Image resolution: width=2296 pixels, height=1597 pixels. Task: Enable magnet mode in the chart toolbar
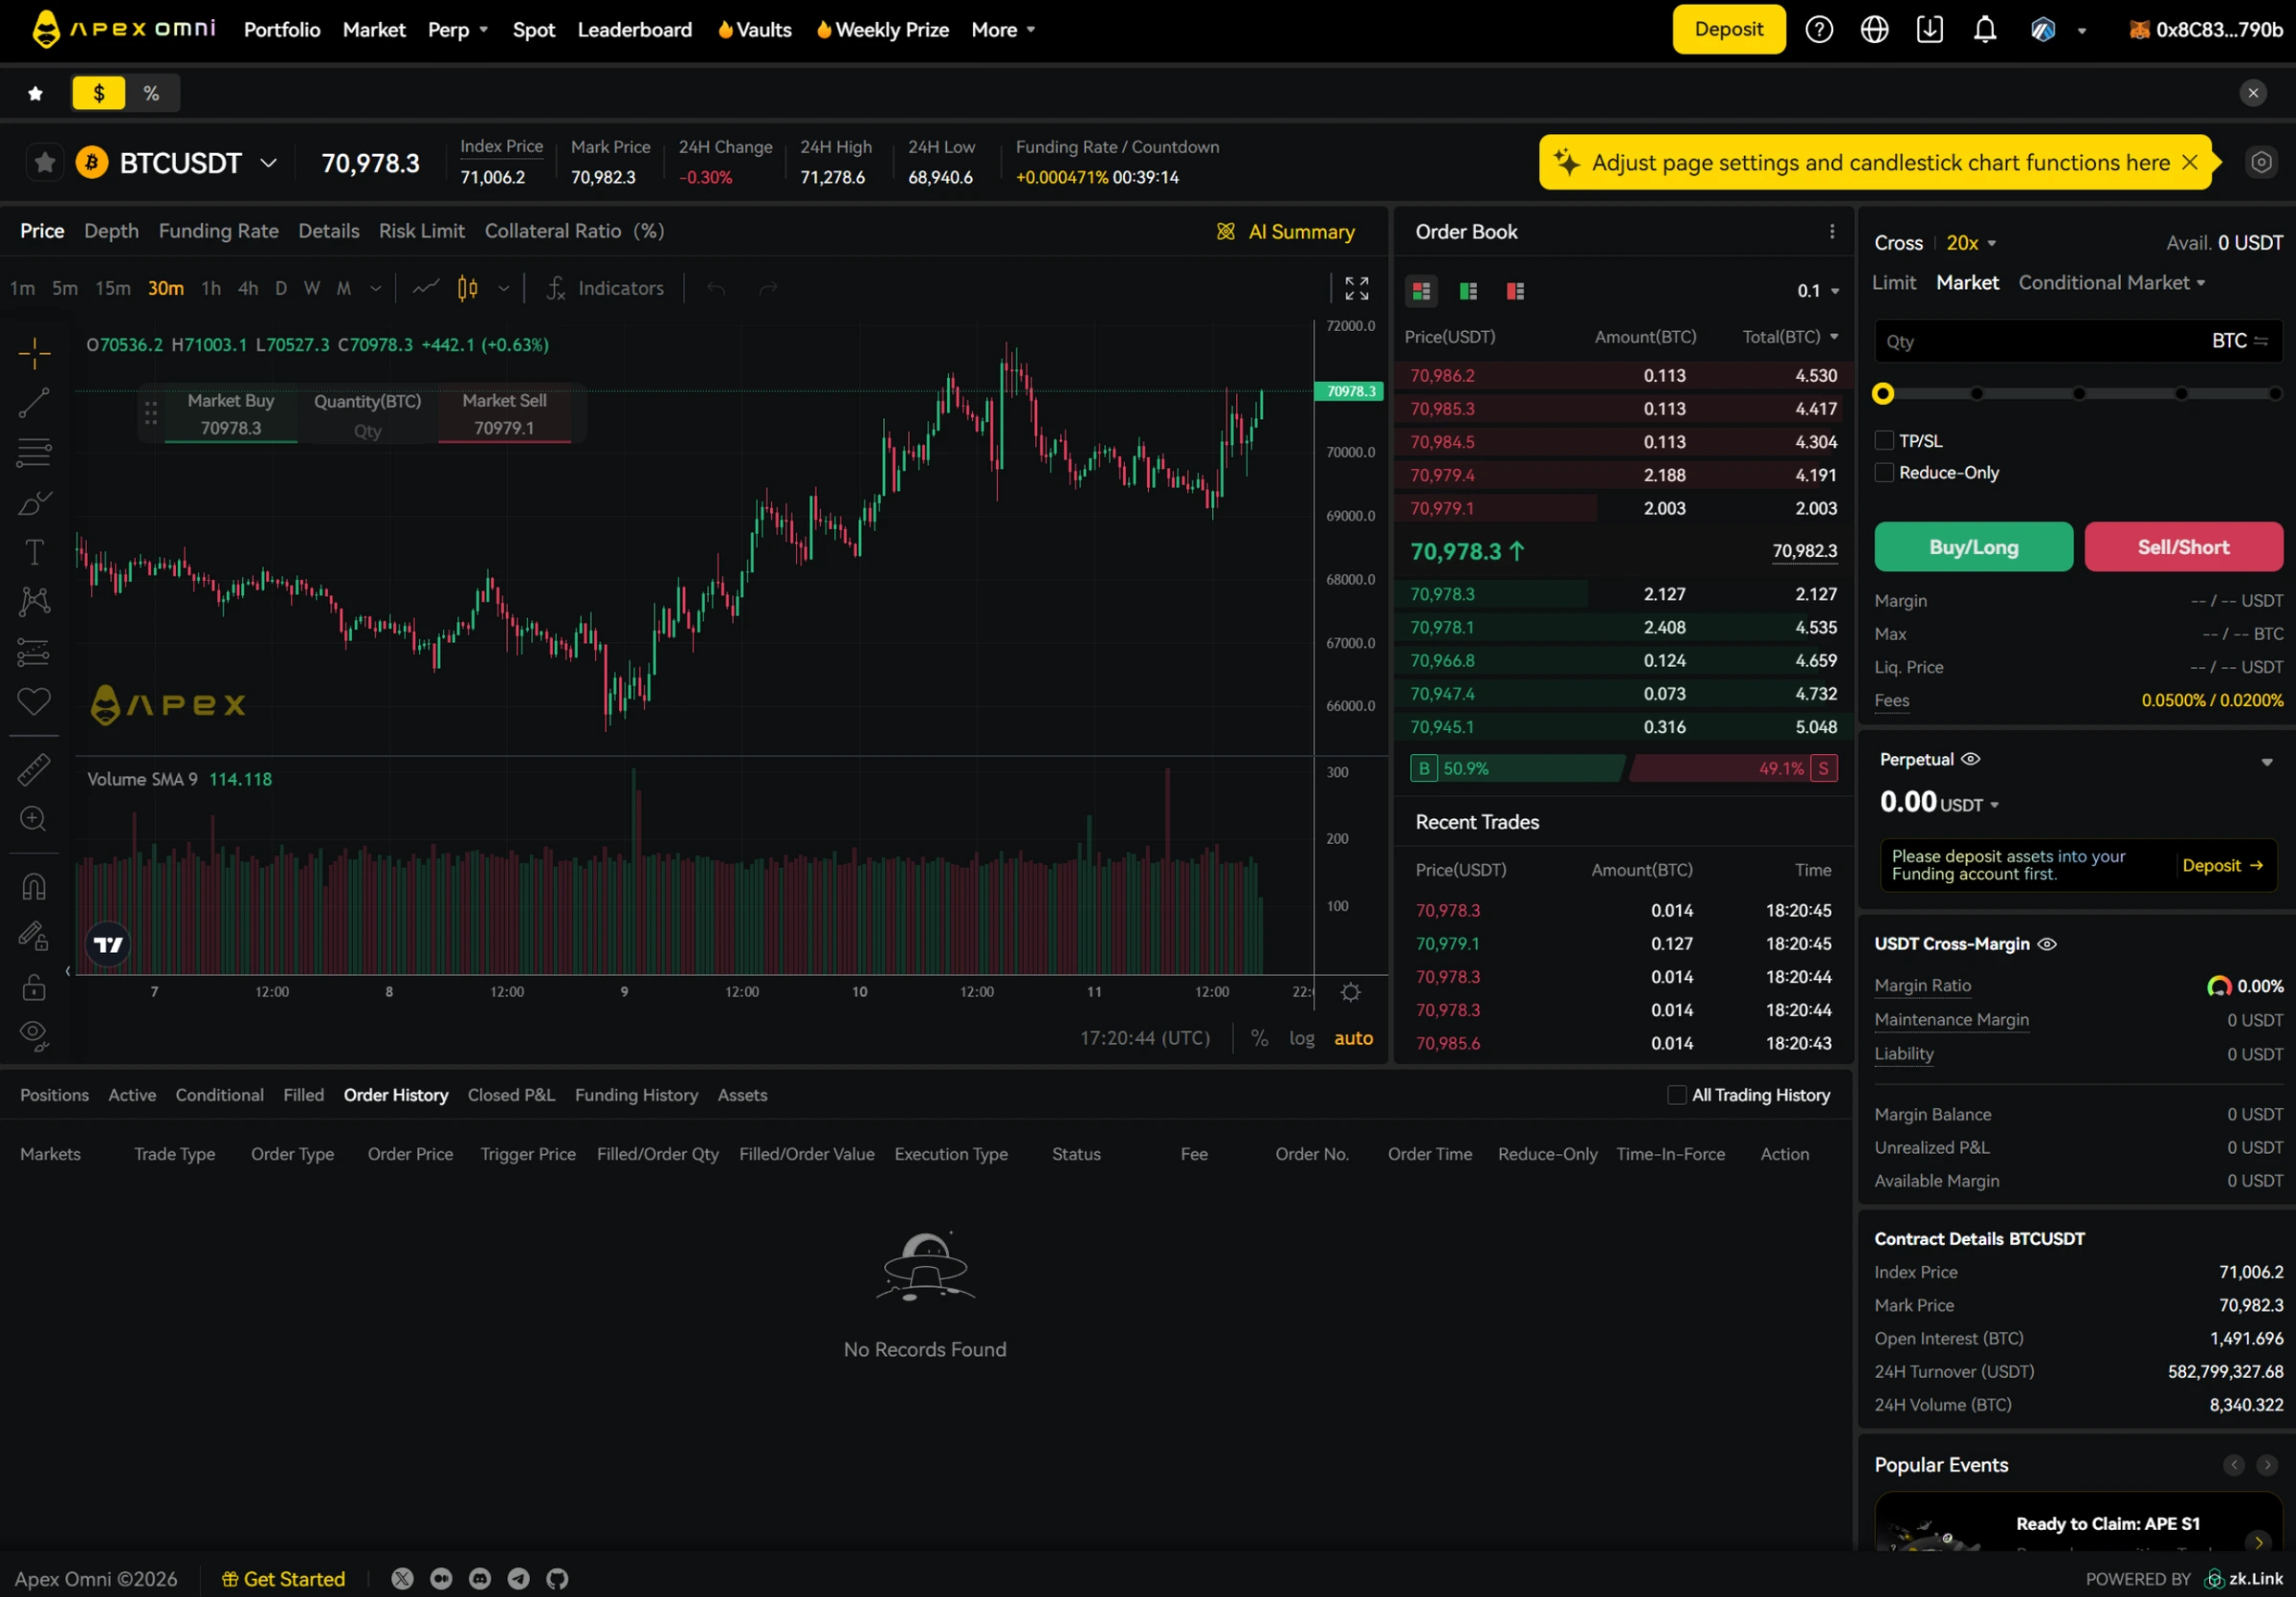(x=34, y=886)
